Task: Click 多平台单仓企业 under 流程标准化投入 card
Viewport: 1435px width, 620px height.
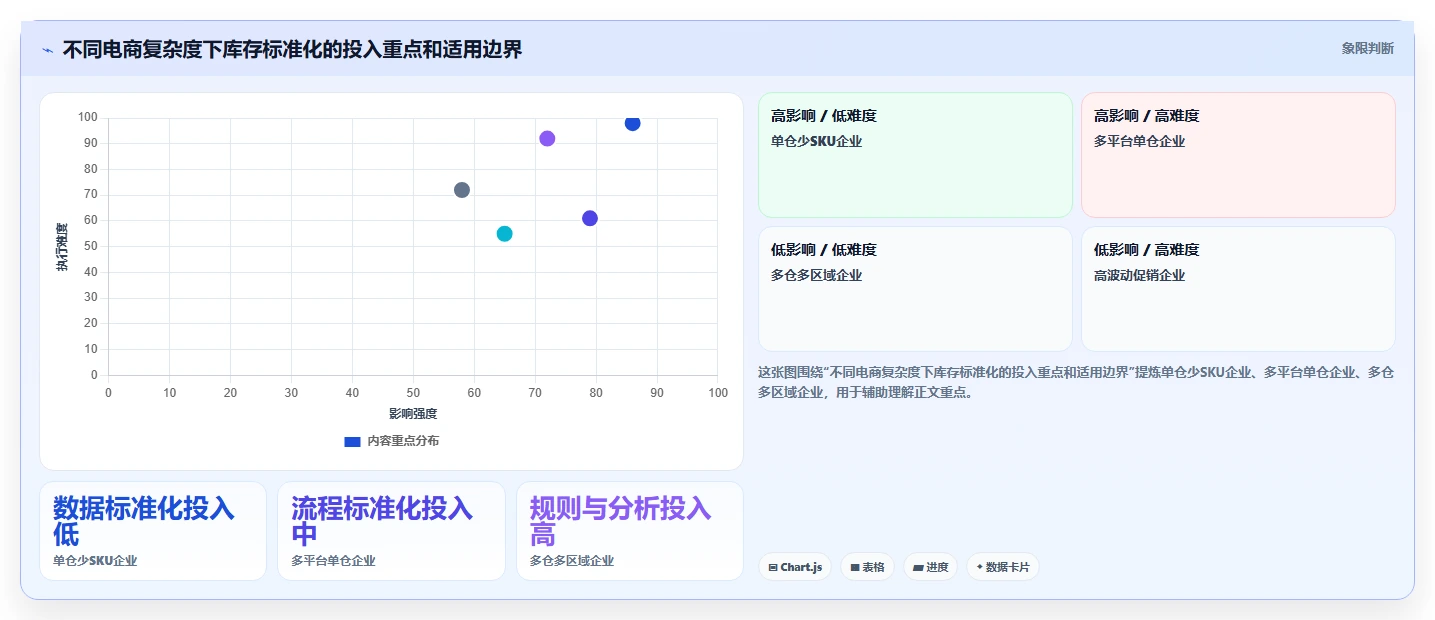Action: pos(333,561)
